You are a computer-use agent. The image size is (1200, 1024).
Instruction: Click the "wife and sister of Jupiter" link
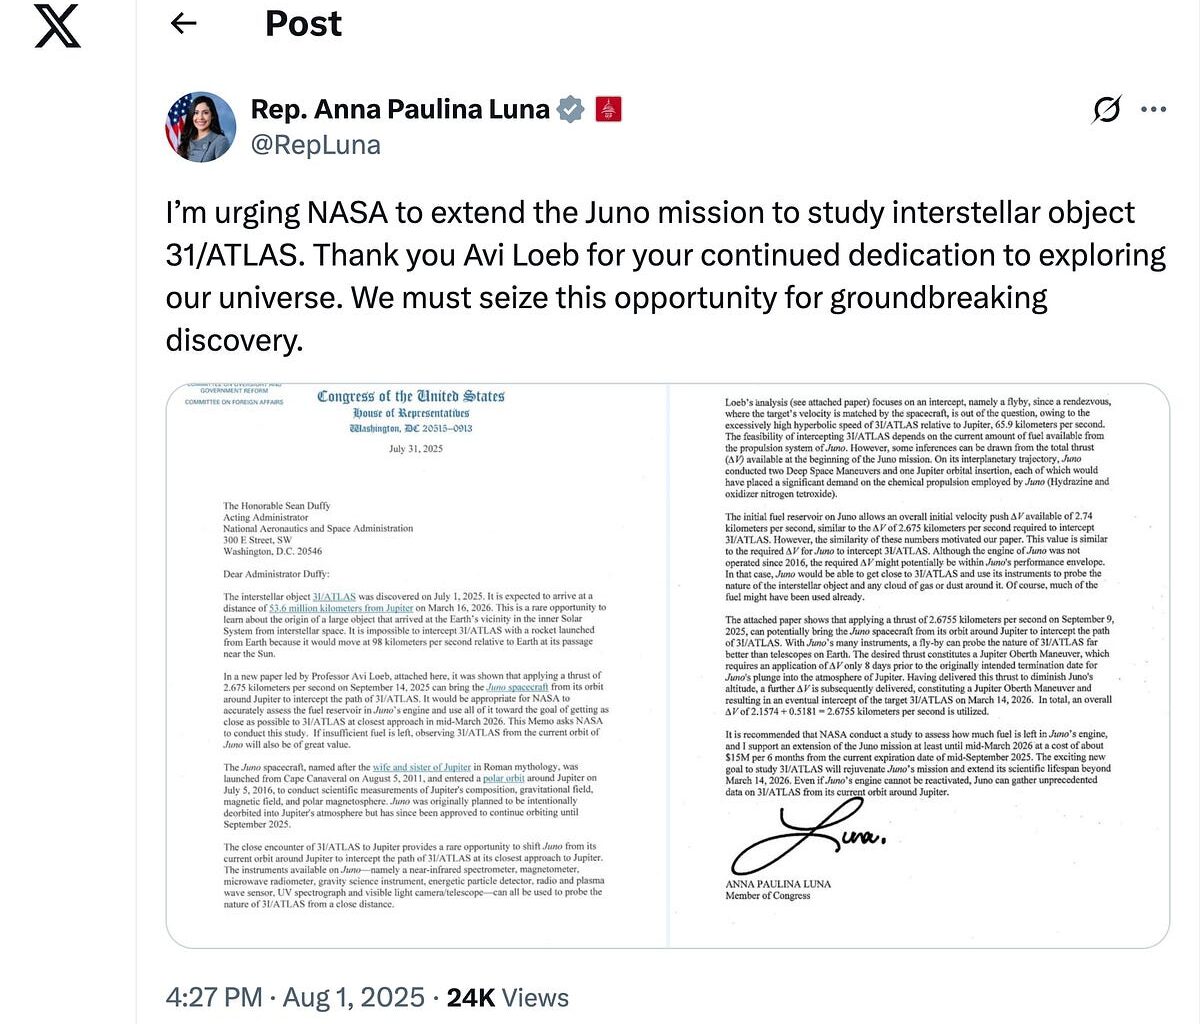[x=421, y=767]
